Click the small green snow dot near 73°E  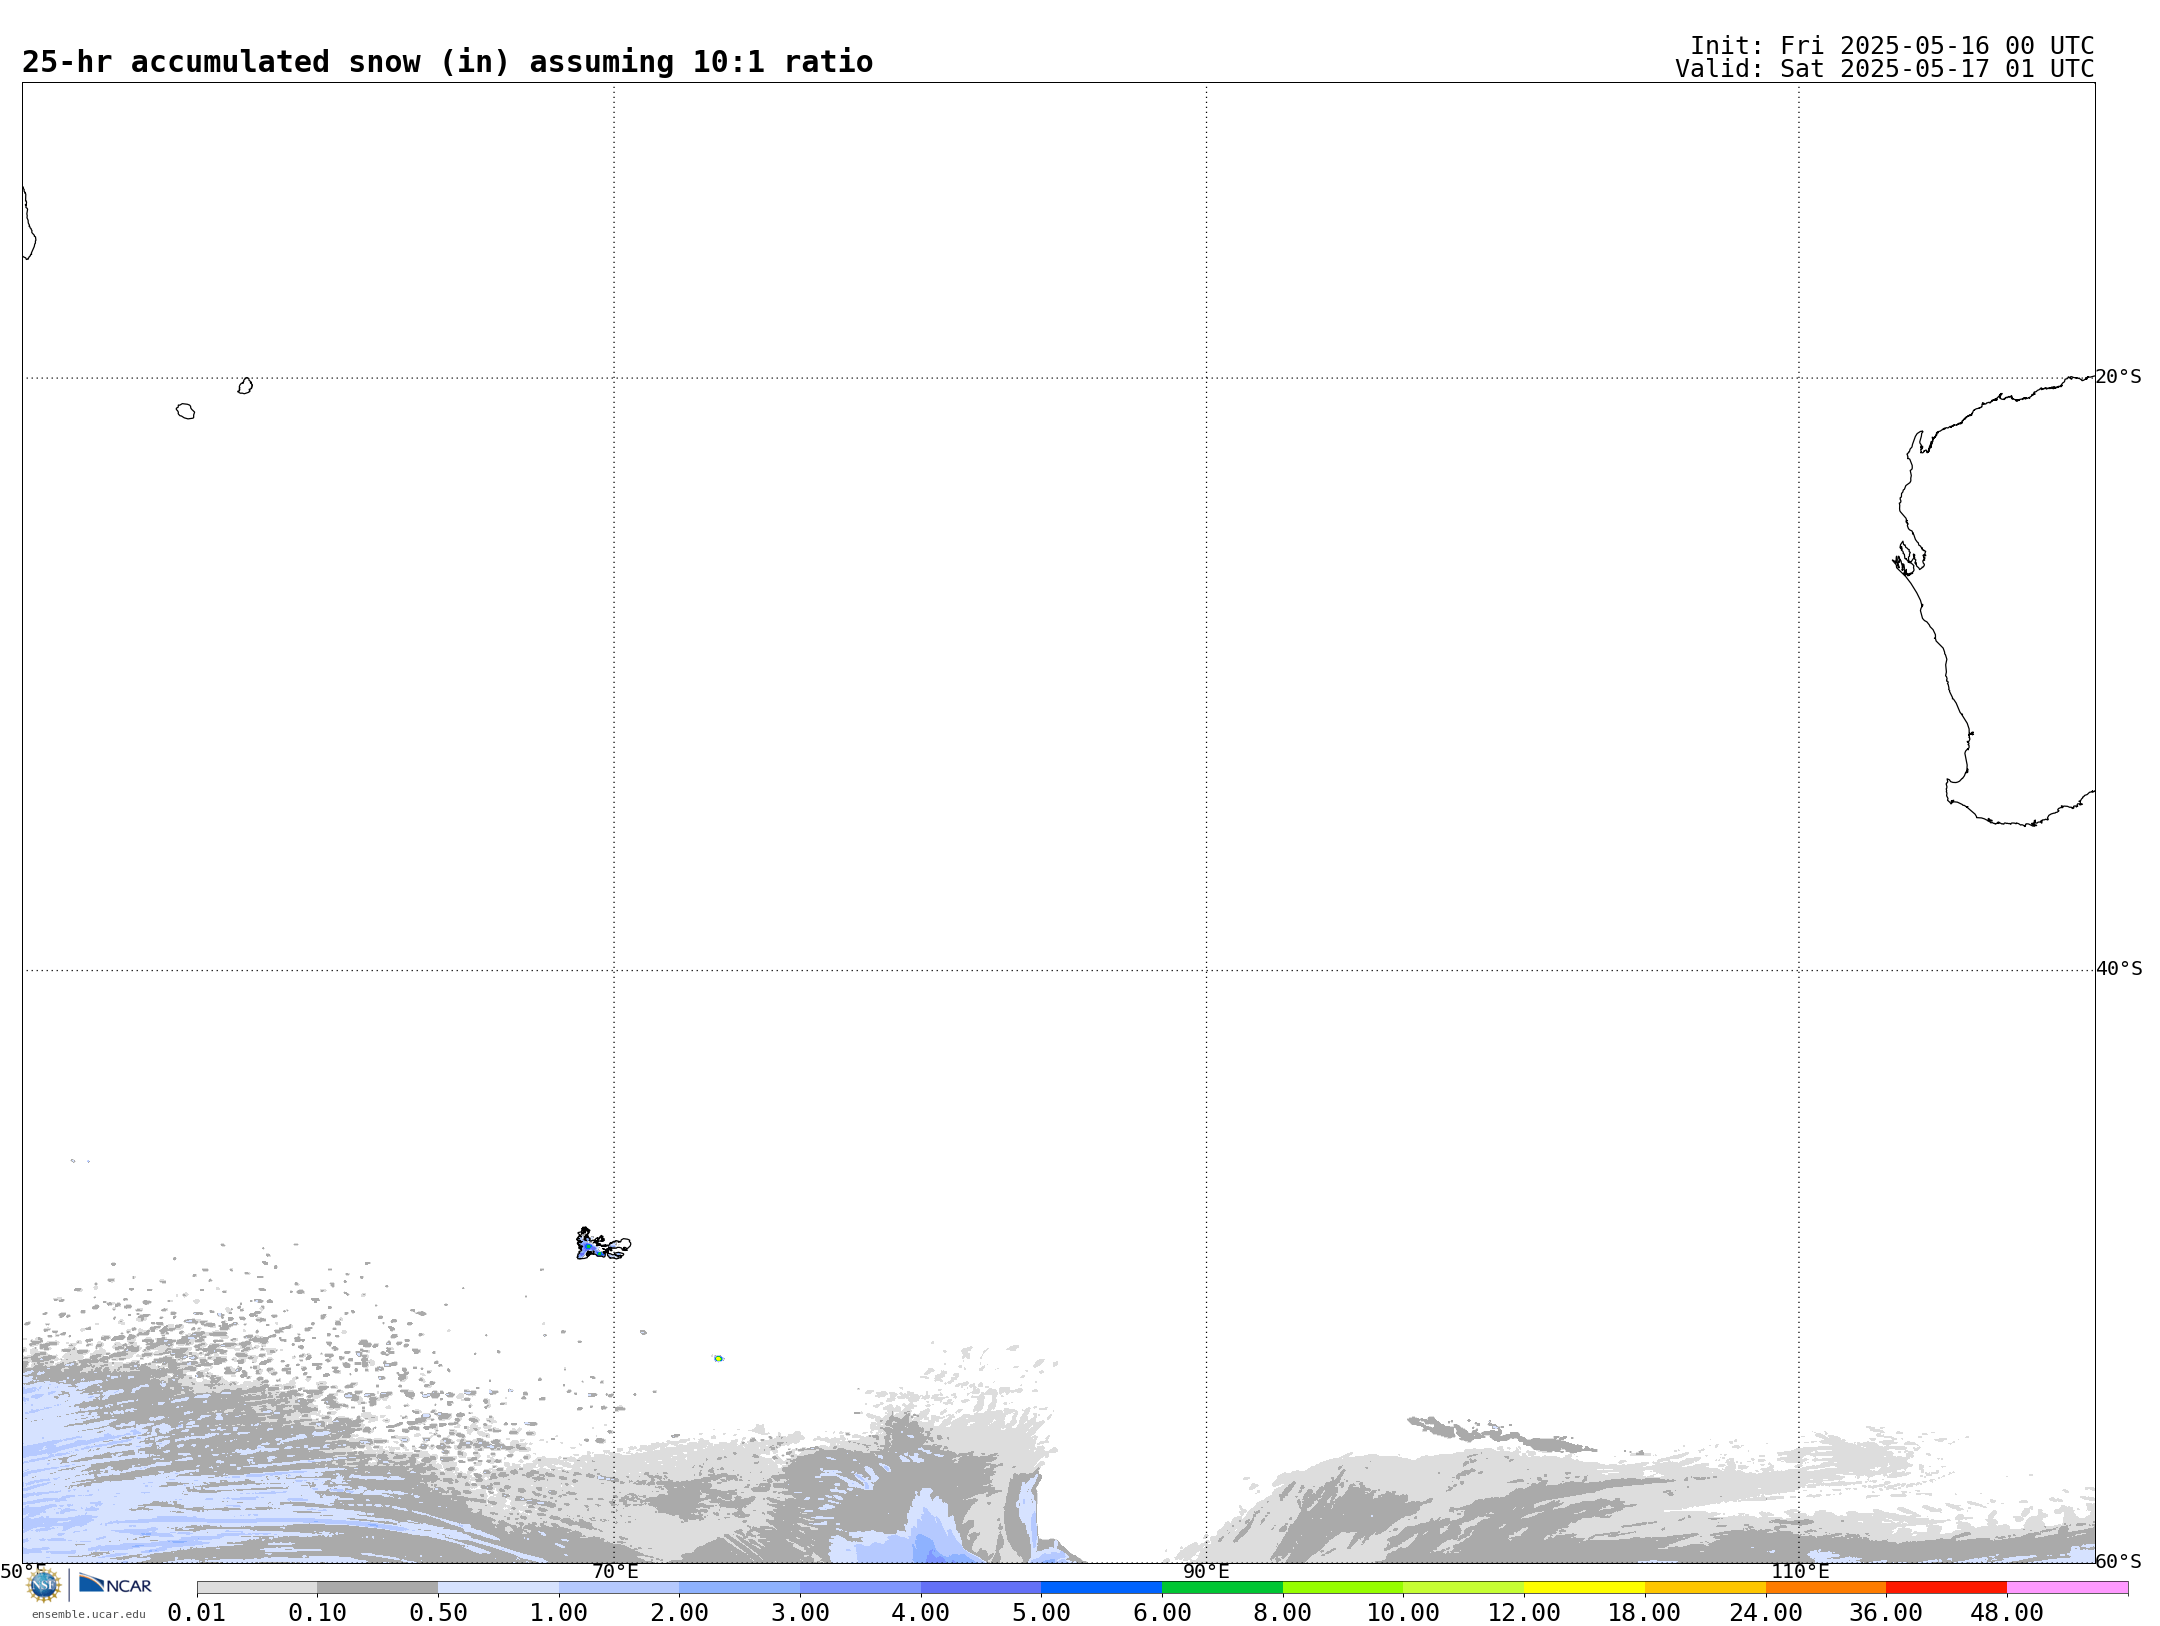pyautogui.click(x=718, y=1358)
